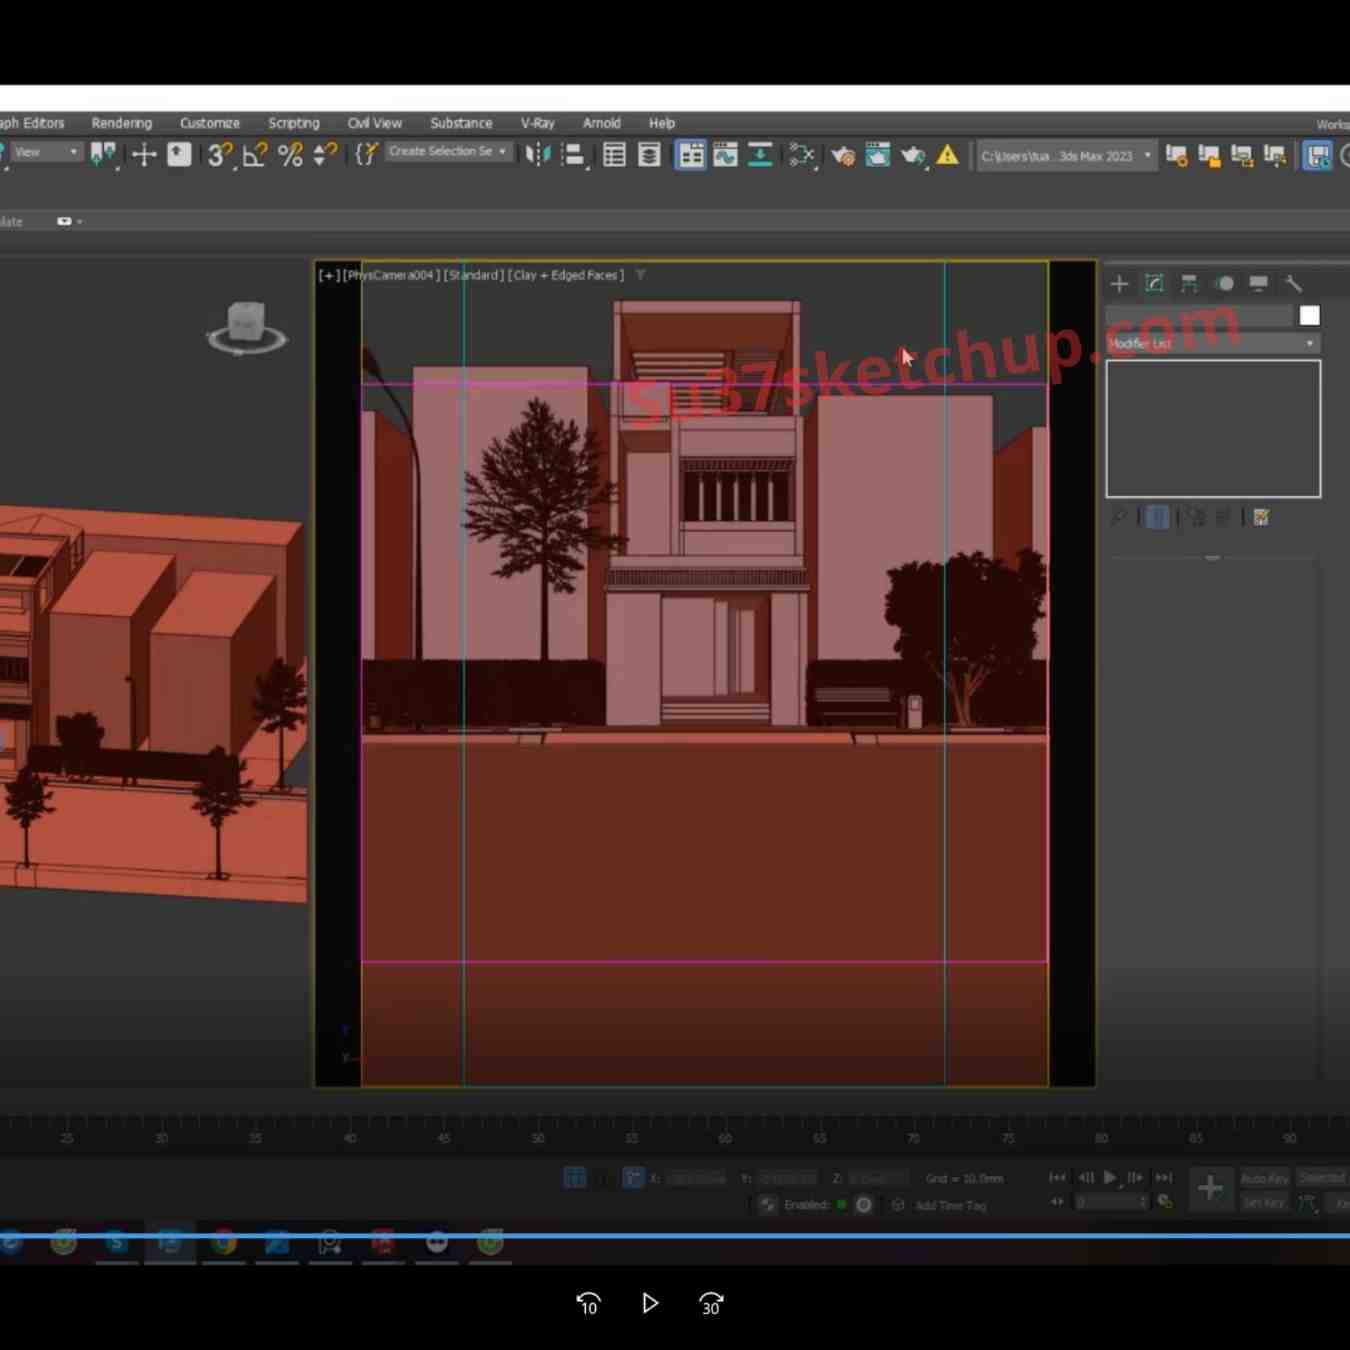This screenshot has width=1350, height=1350.
Task: Switch to Hierarchy command panel tab
Action: 1189,284
